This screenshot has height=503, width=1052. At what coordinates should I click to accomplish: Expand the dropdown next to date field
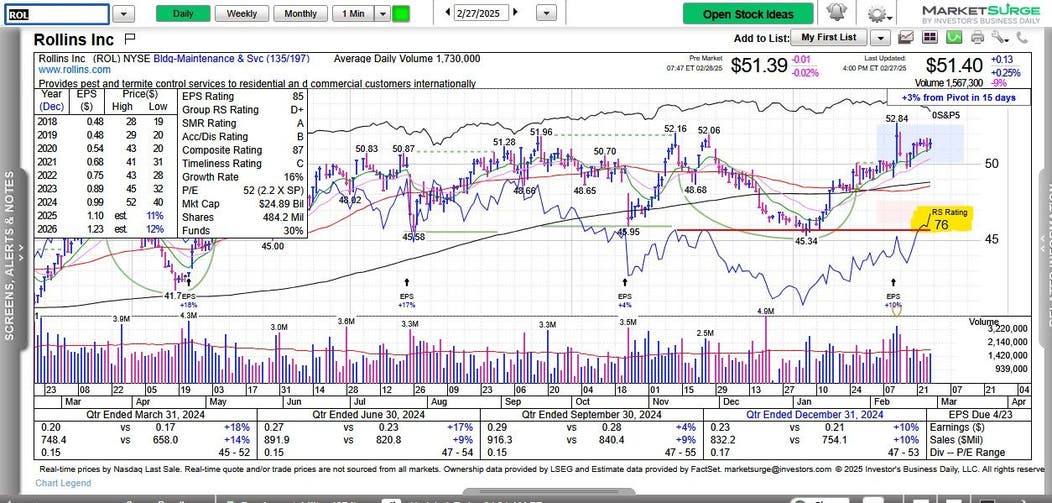[x=546, y=14]
